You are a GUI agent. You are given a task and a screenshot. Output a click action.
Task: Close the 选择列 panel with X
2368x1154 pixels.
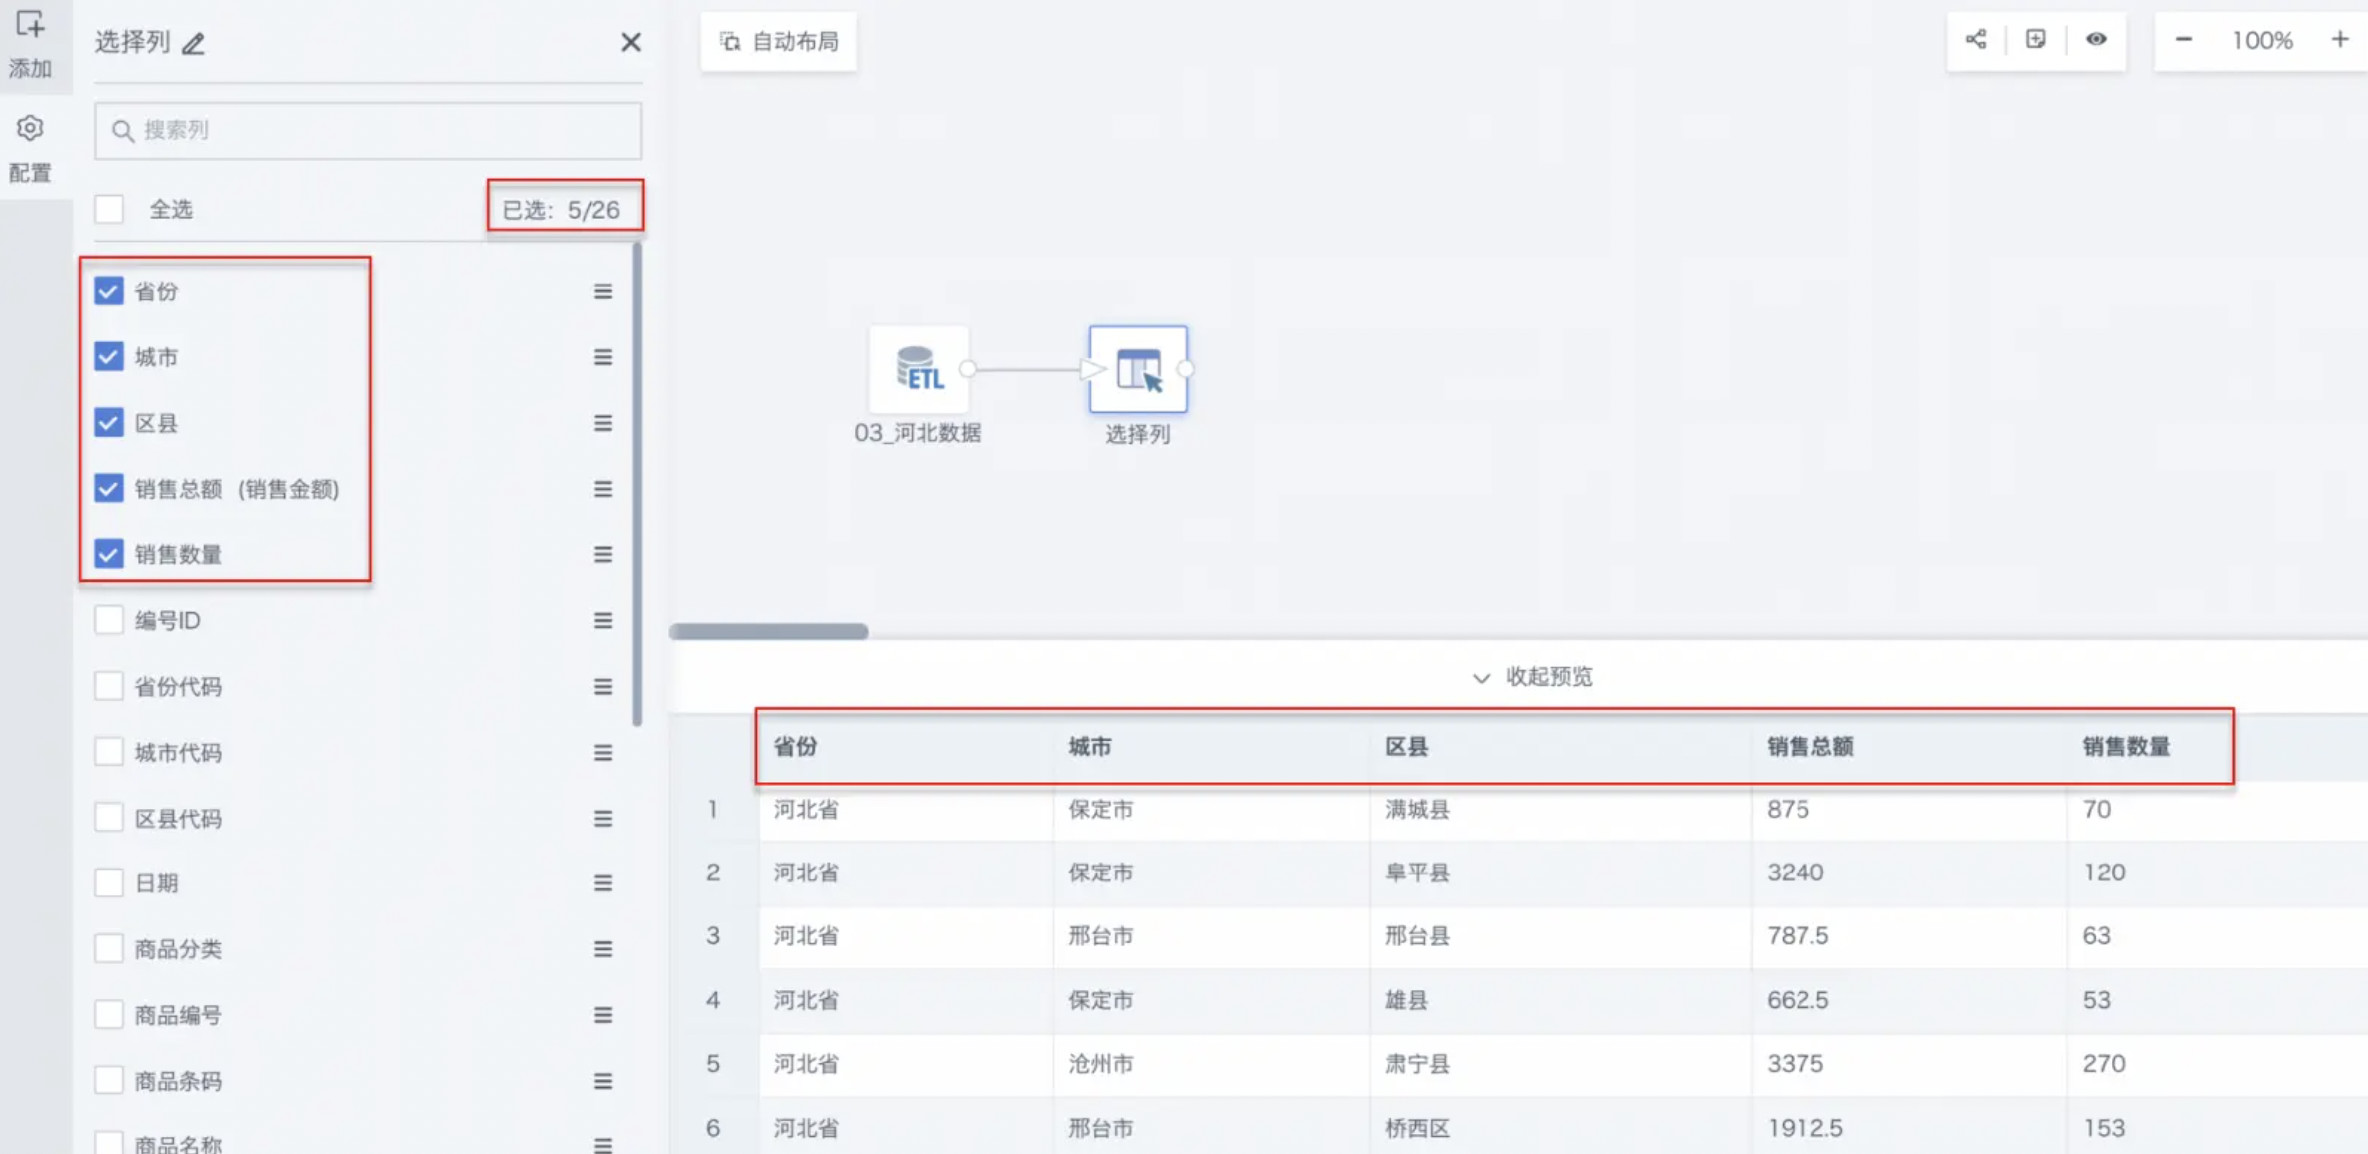(630, 42)
